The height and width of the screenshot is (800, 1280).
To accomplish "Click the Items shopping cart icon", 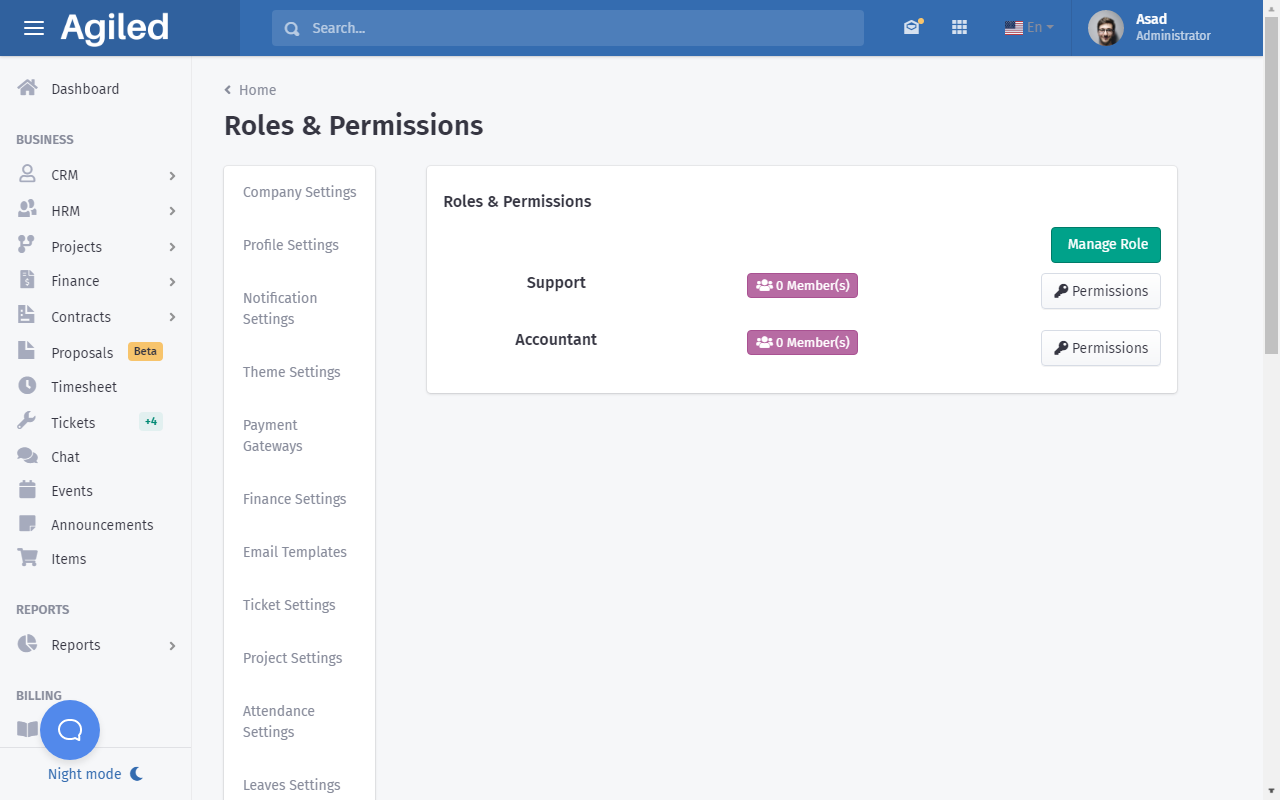I will tap(27, 558).
